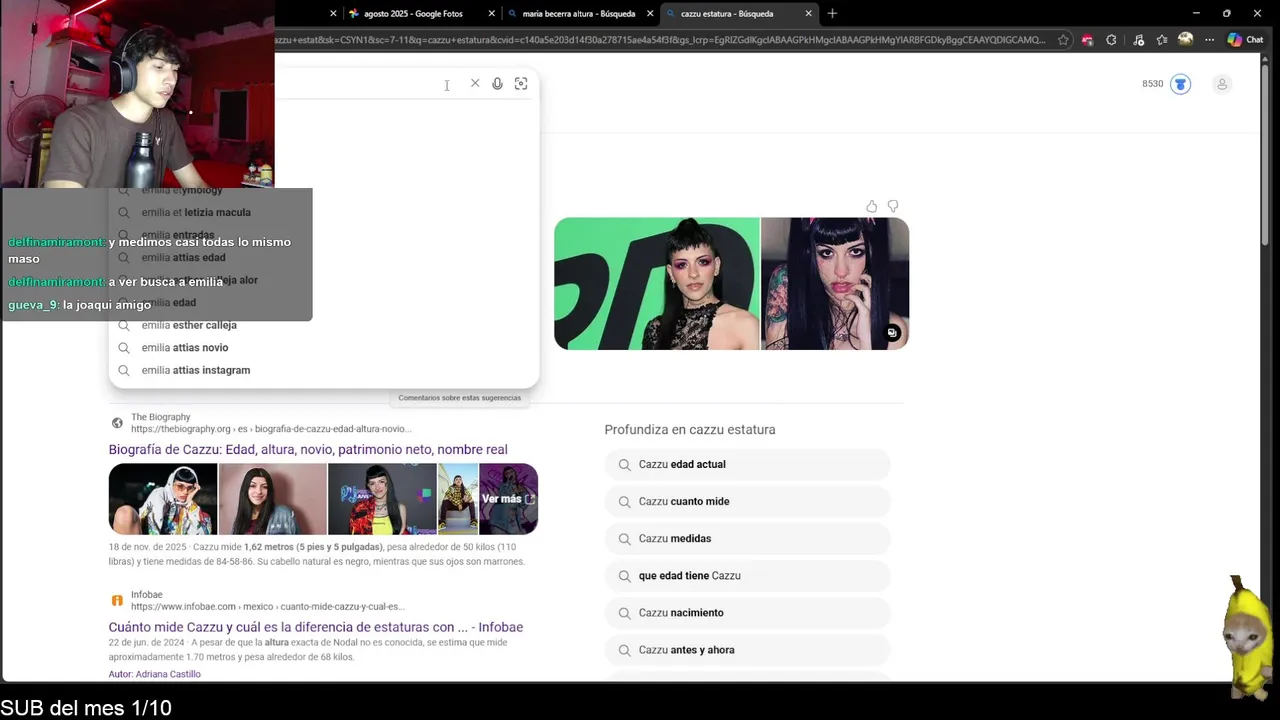
Task: Click Comentarios sobre estas sugerencias
Action: tap(459, 398)
